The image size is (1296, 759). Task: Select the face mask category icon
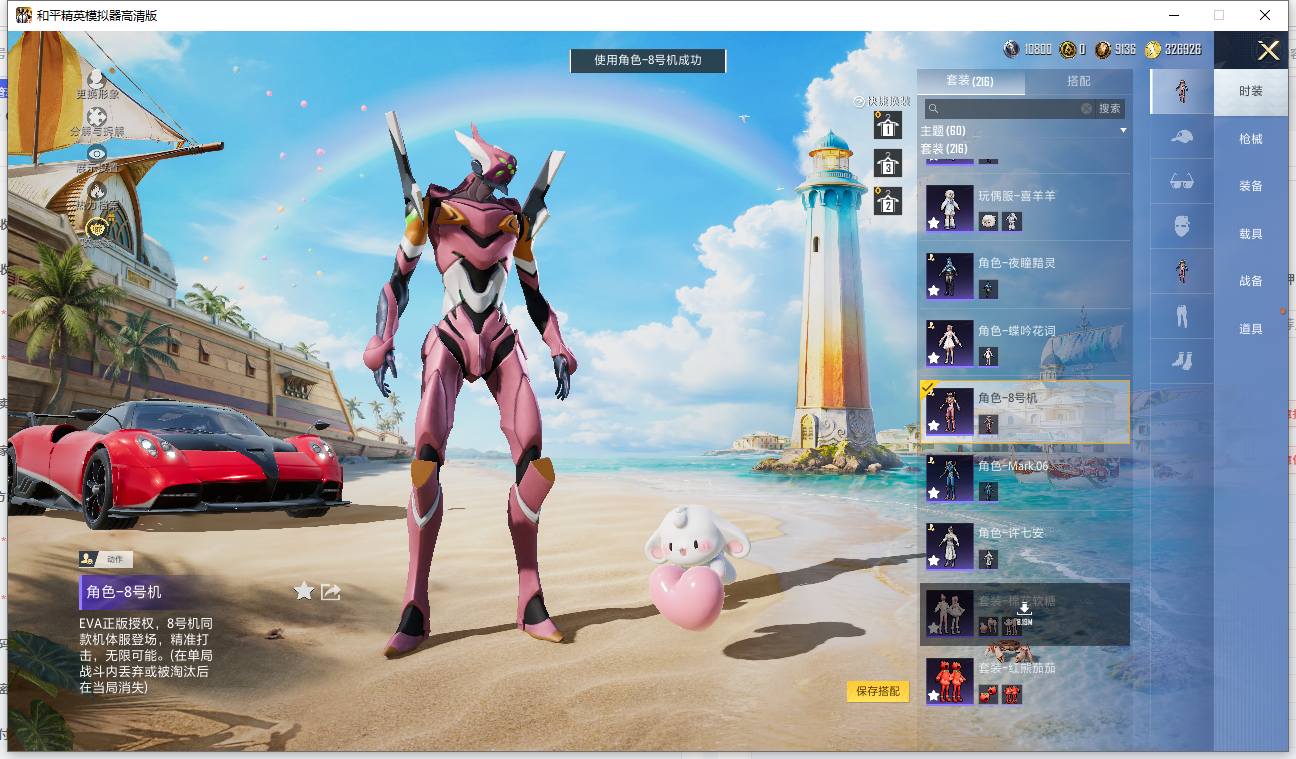pyautogui.click(x=1182, y=226)
